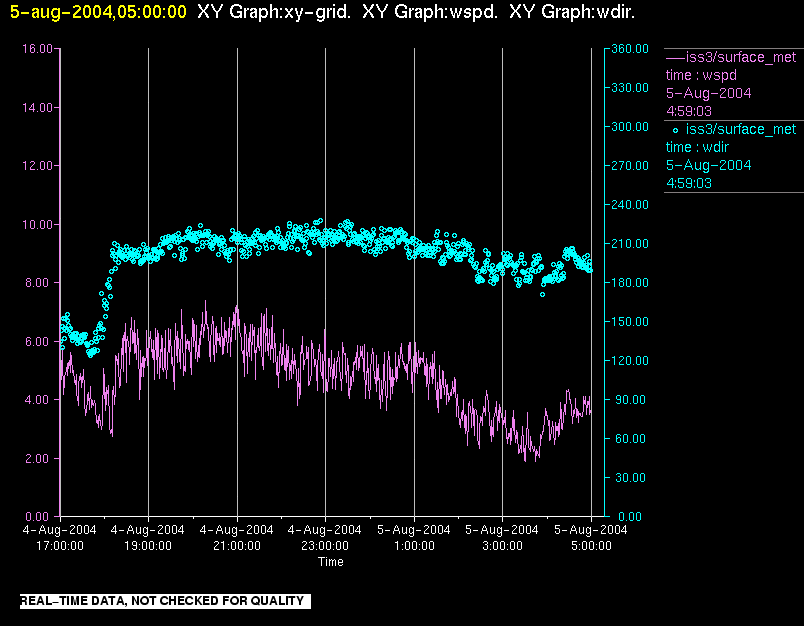Click the cyan 5-Aug-2004 date in legend

click(x=709, y=166)
